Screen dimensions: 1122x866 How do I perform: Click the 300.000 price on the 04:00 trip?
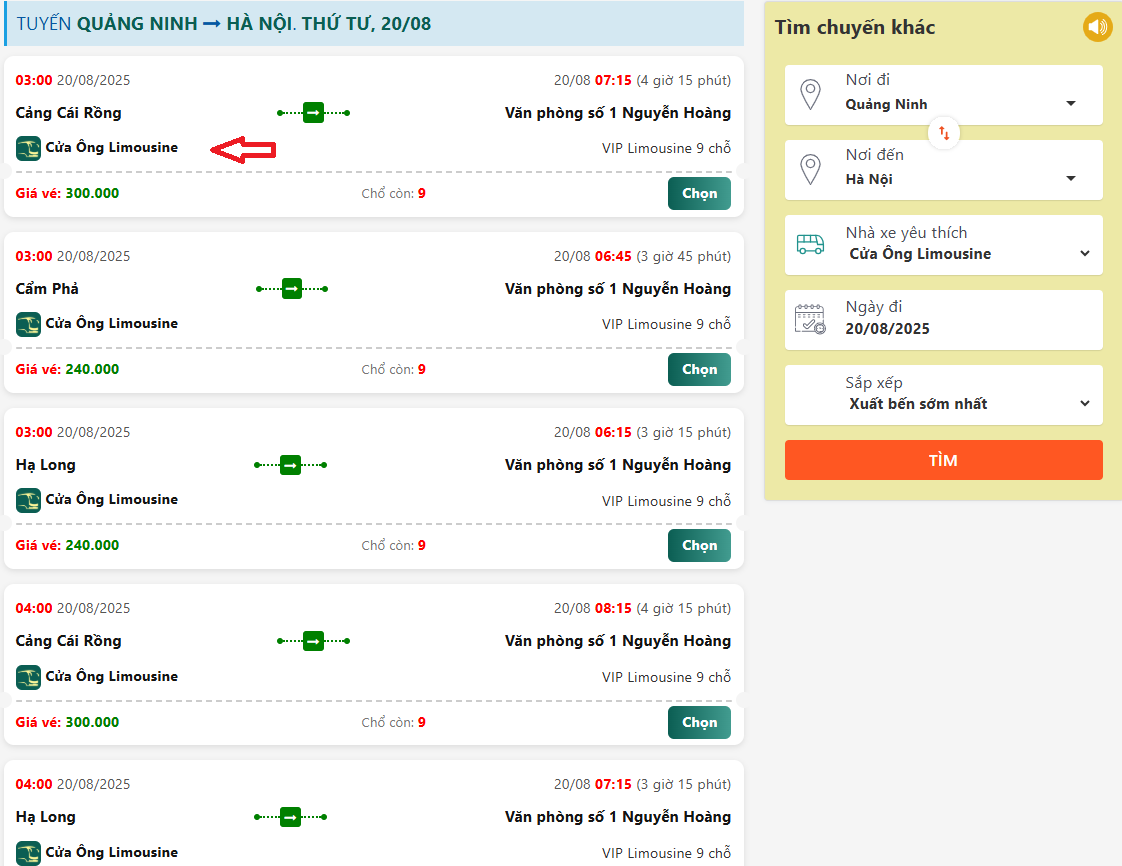(x=92, y=722)
